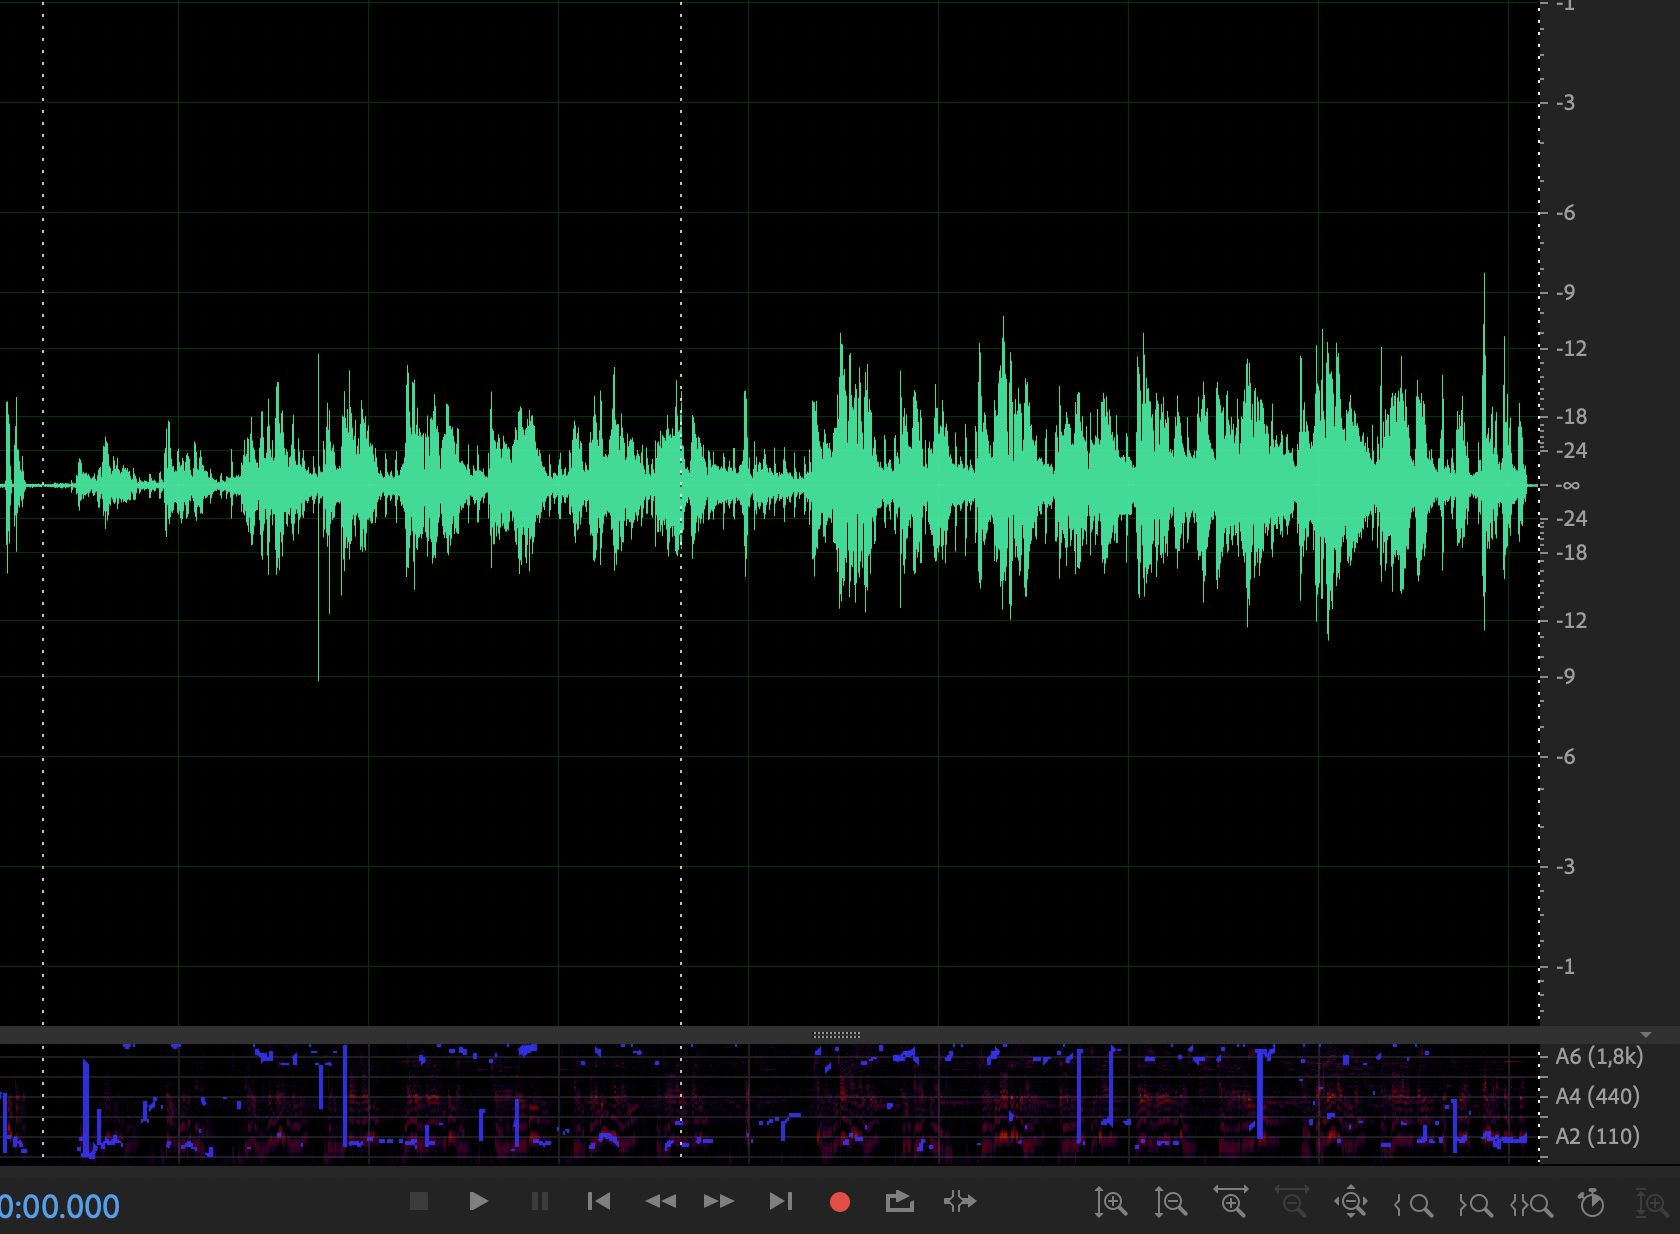Toggle loop playback mode

point(899,1202)
